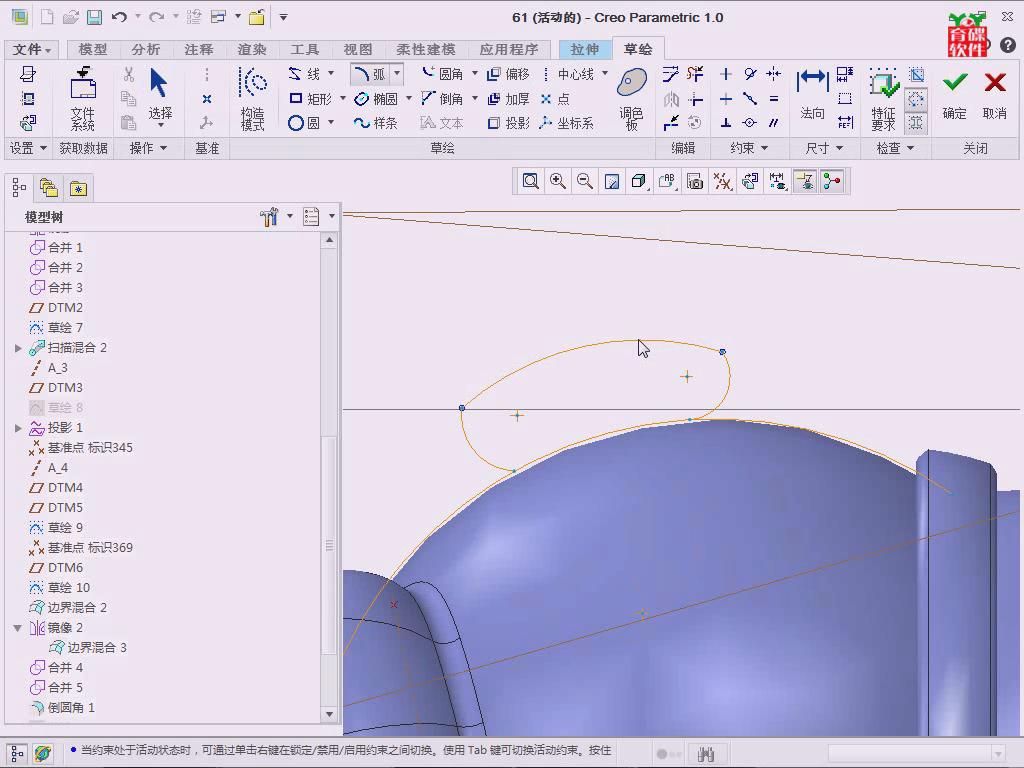Click the 特征要求 (Feature Requirements) icon
The height and width of the screenshot is (768, 1024).
pos(883,99)
